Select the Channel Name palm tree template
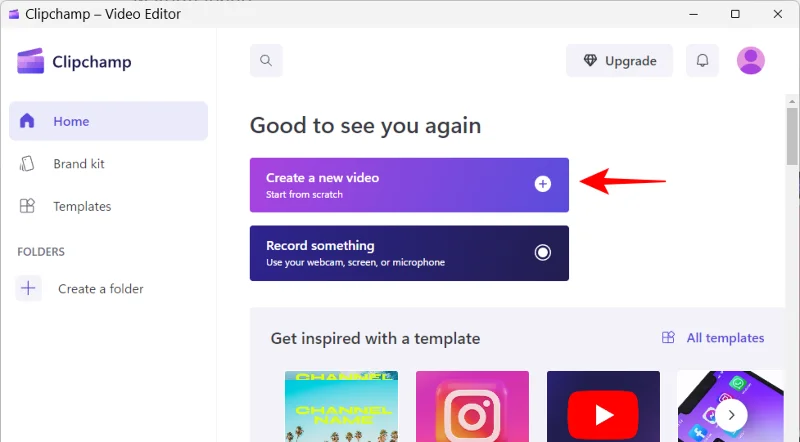The width and height of the screenshot is (800, 442). point(341,406)
